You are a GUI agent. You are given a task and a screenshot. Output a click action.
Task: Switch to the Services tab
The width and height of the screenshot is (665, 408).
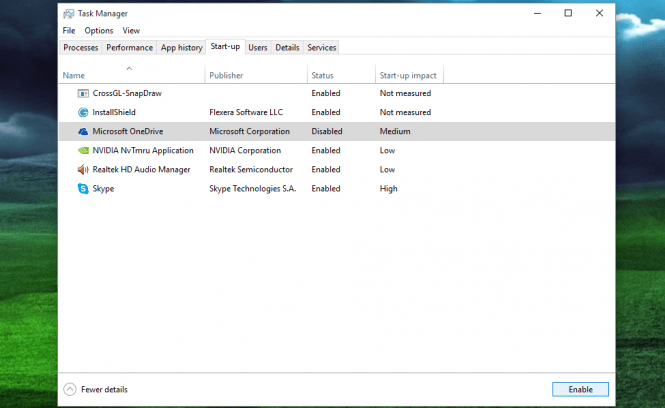[x=322, y=48]
